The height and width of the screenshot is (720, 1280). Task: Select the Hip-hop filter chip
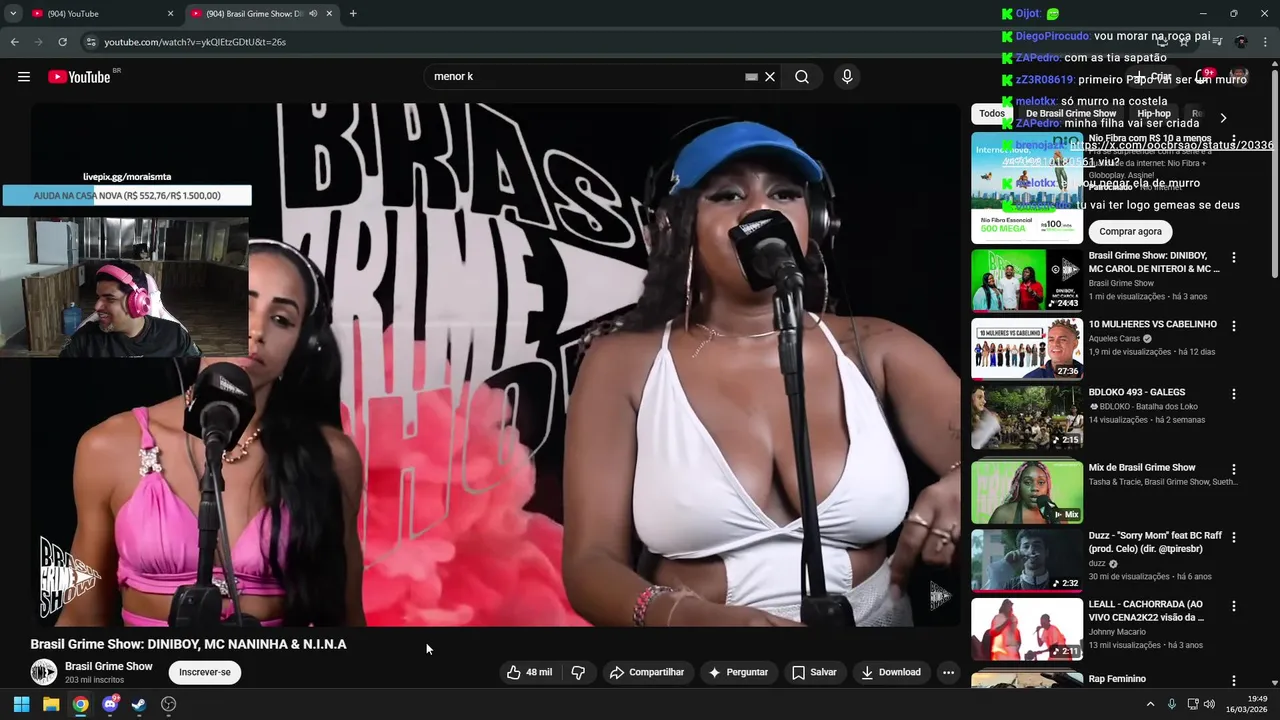coord(1154,114)
